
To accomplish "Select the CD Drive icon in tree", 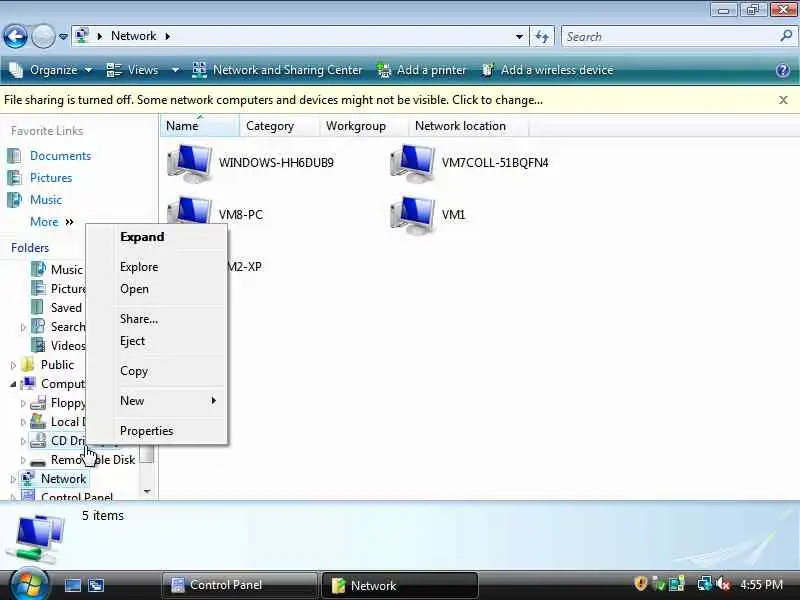I will [x=38, y=440].
